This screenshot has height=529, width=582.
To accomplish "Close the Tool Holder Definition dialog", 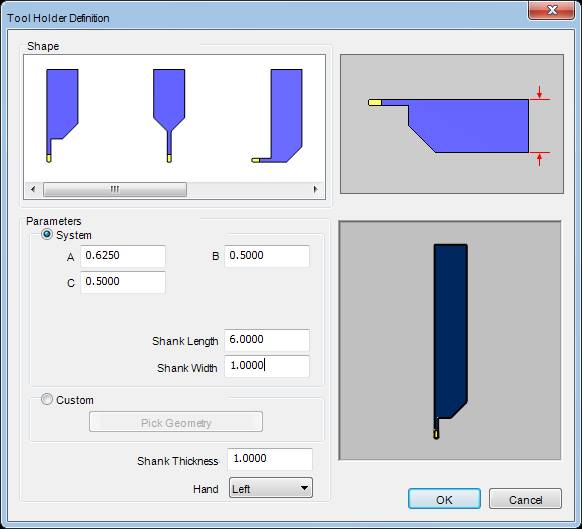I will click(x=552, y=10).
